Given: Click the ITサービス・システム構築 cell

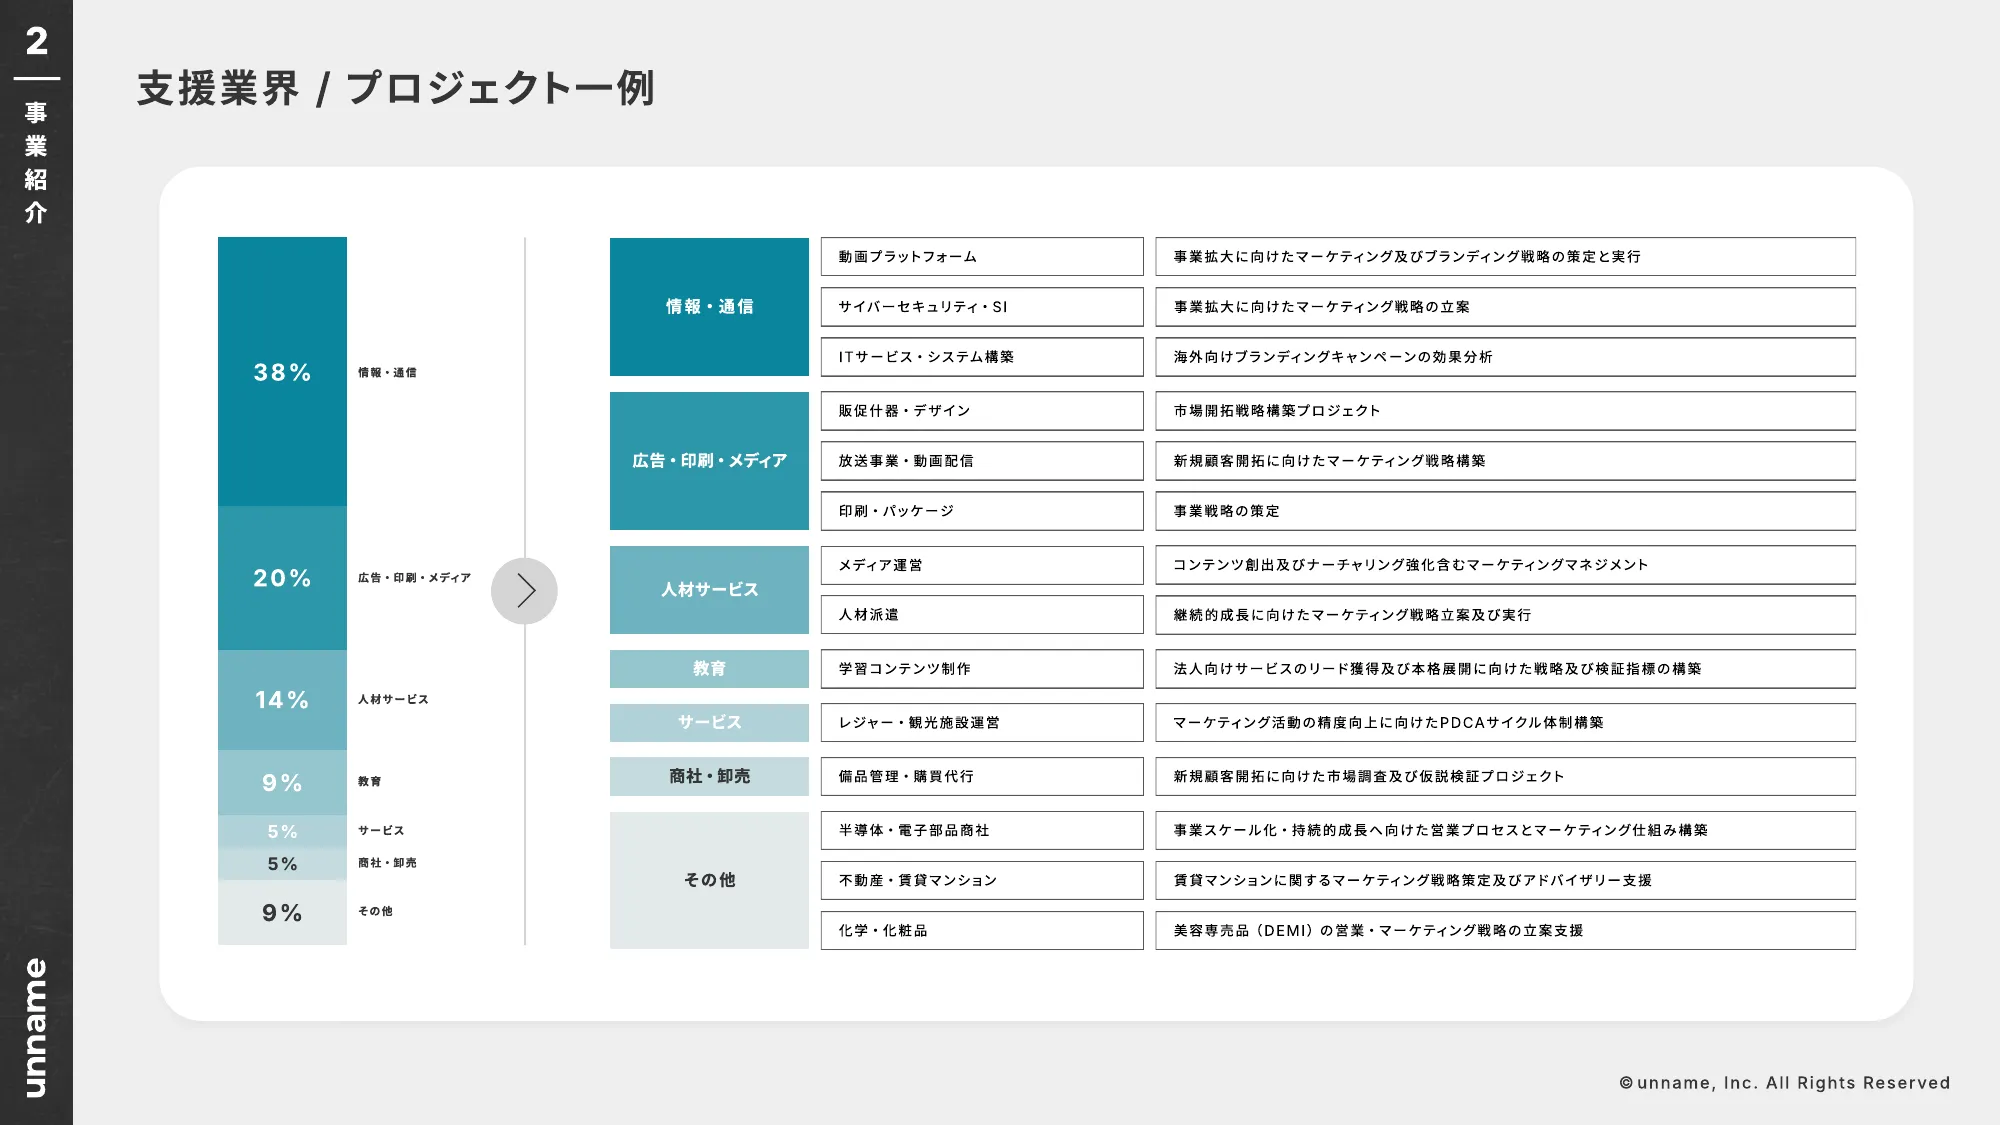Looking at the screenshot, I should (982, 357).
